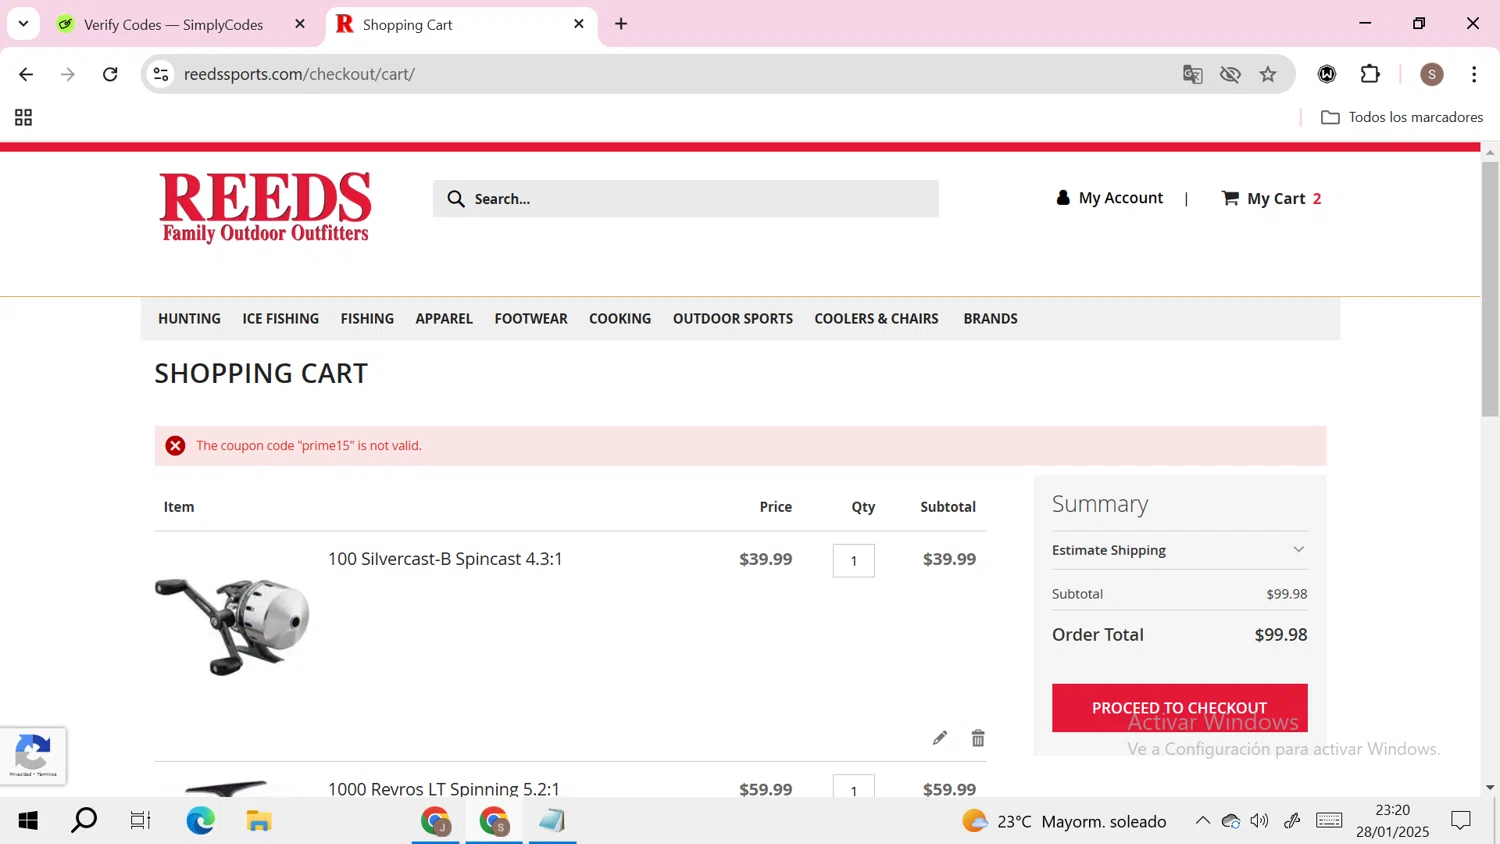This screenshot has height=844, width=1500.
Task: Open My Account link
Action: click(1109, 198)
